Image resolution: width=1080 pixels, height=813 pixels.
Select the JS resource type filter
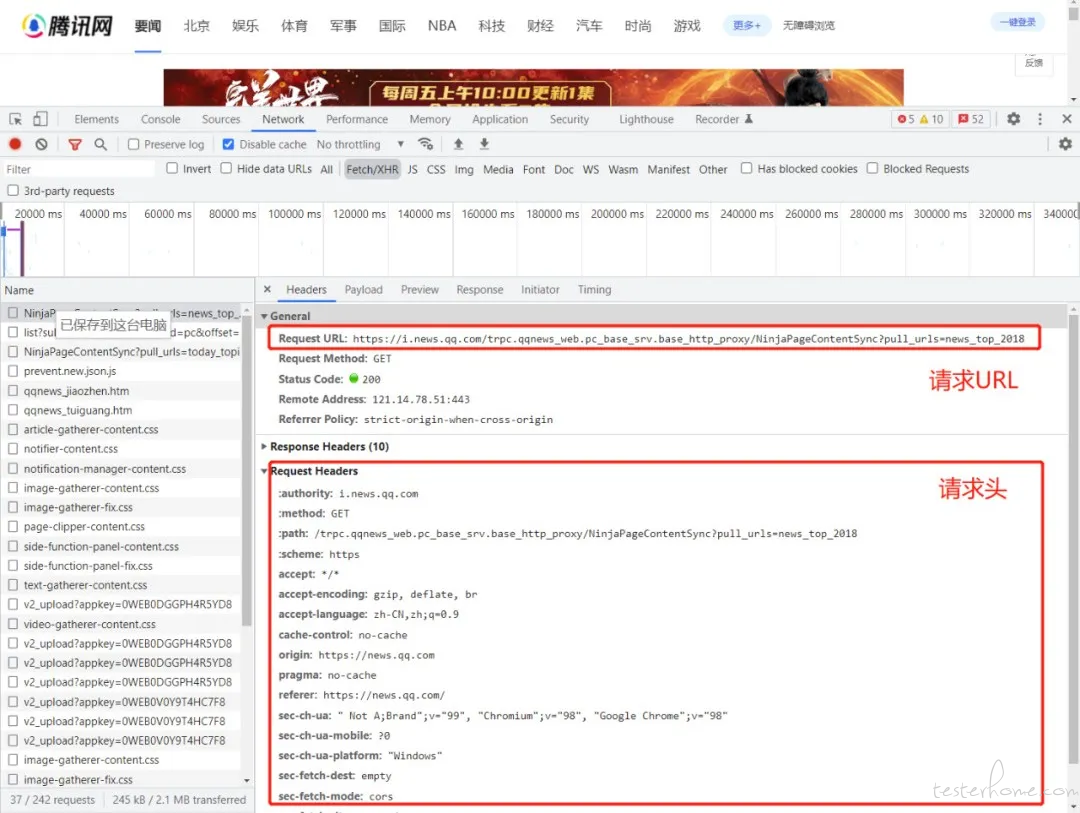(x=412, y=169)
